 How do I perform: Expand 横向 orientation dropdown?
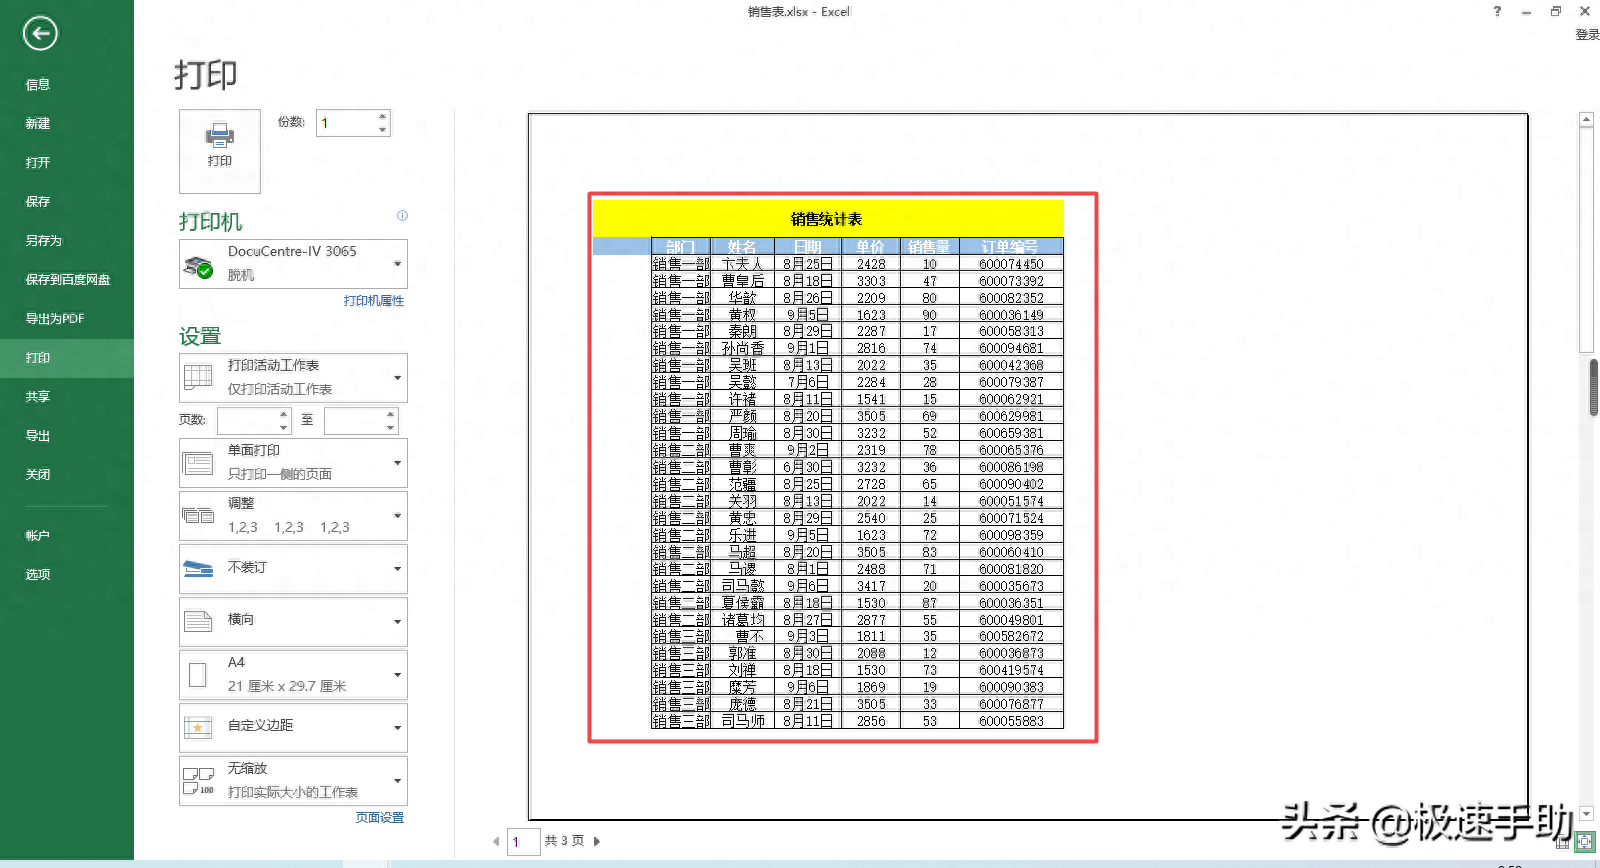click(x=398, y=621)
